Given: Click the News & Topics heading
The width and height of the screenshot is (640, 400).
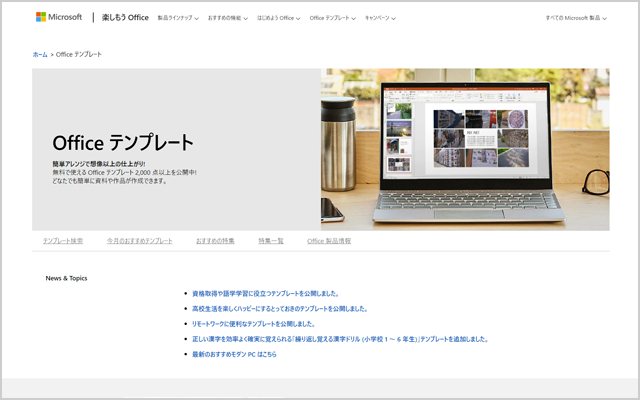Looking at the screenshot, I should pyautogui.click(x=67, y=278).
